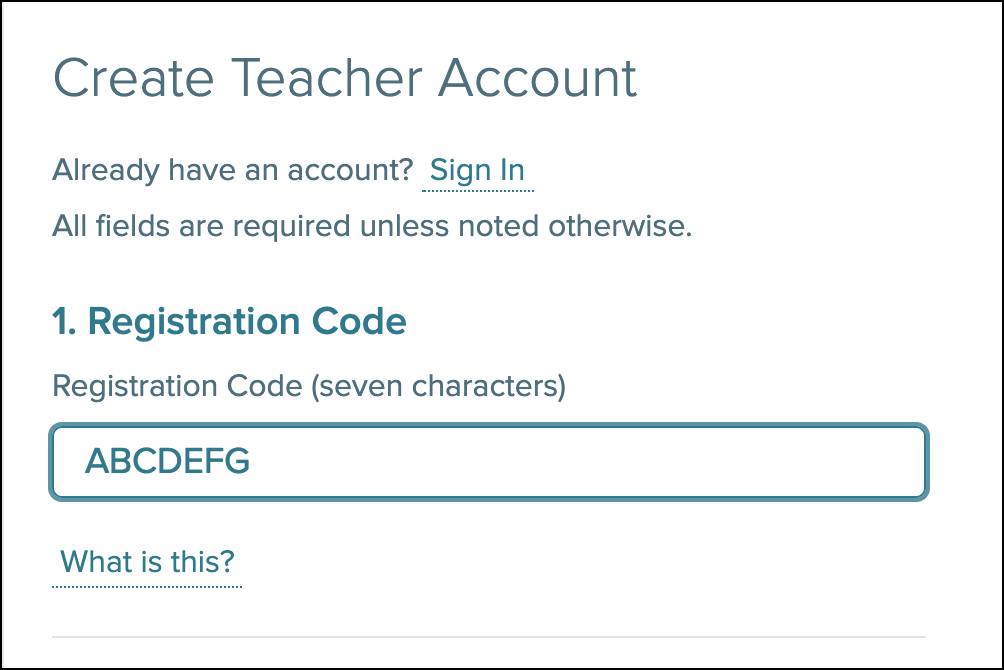Click inside the highlighted registration code box
Viewport: 1004px width, 670px height.
pyautogui.click(x=489, y=462)
